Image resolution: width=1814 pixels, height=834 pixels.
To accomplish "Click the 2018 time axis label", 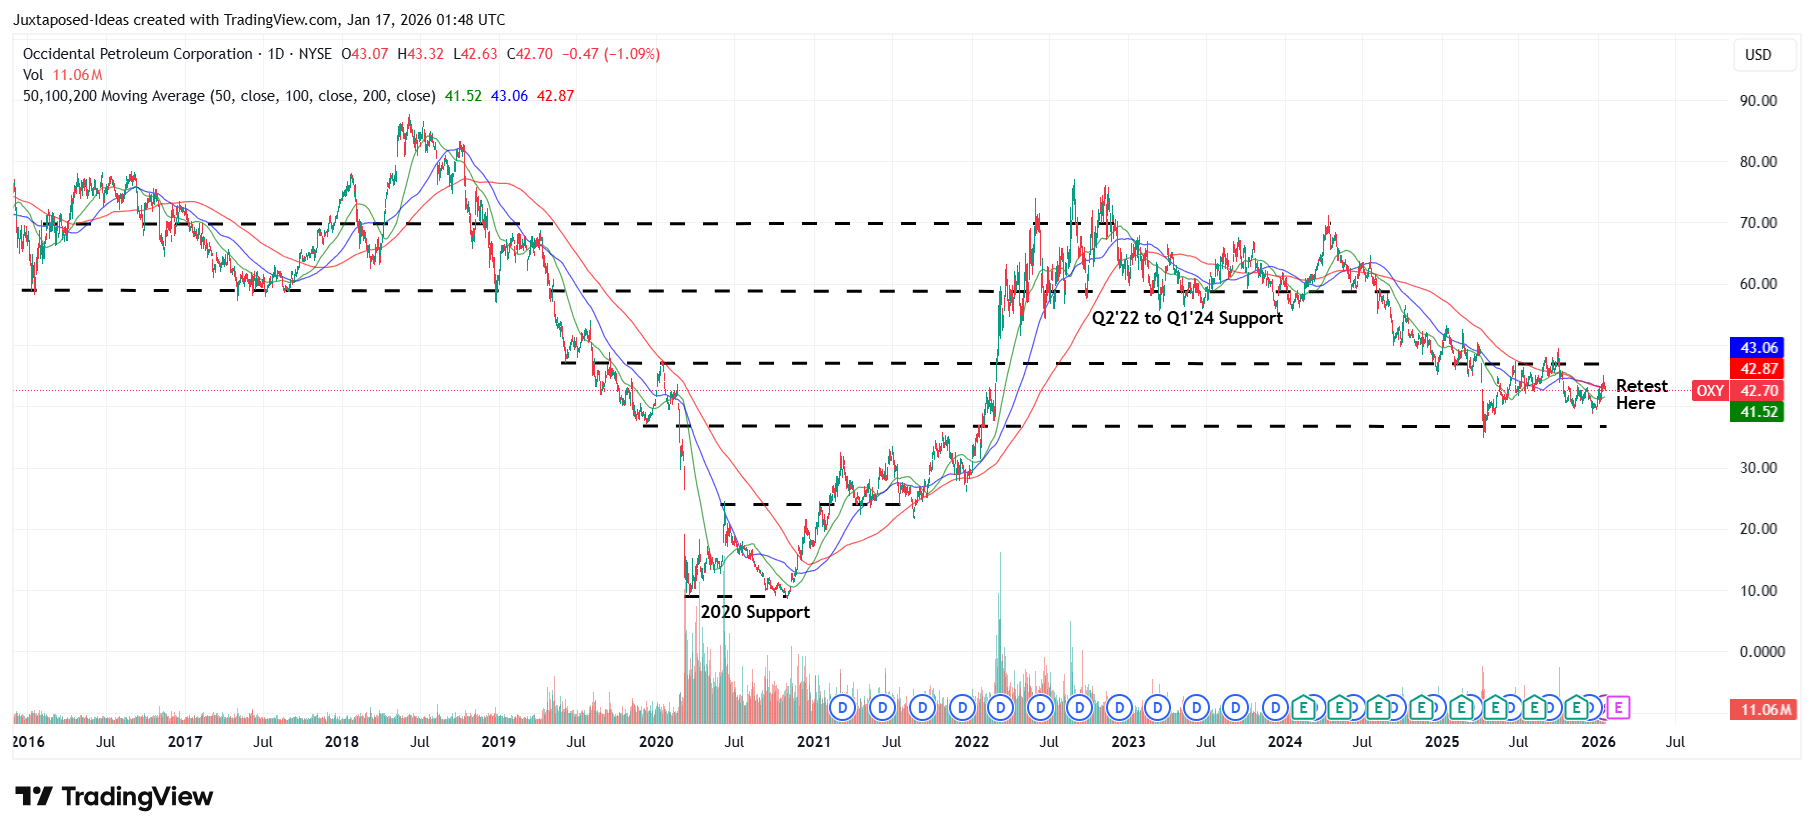I will click(x=342, y=742).
